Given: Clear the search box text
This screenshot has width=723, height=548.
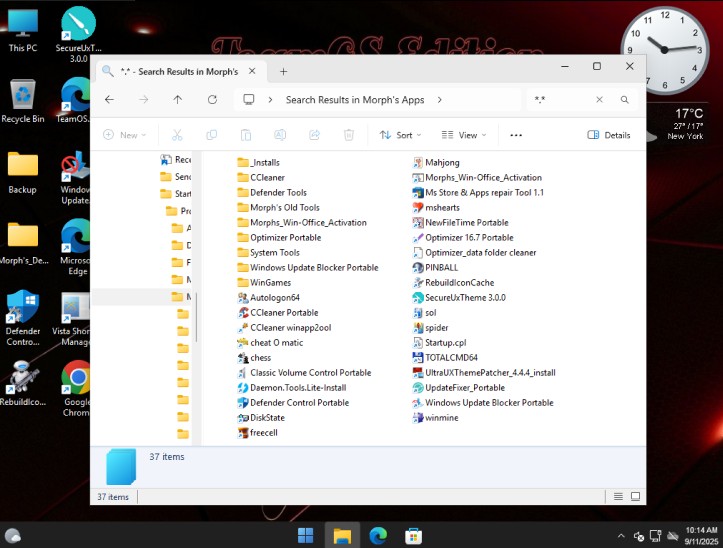Looking at the screenshot, I should pyautogui.click(x=599, y=100).
